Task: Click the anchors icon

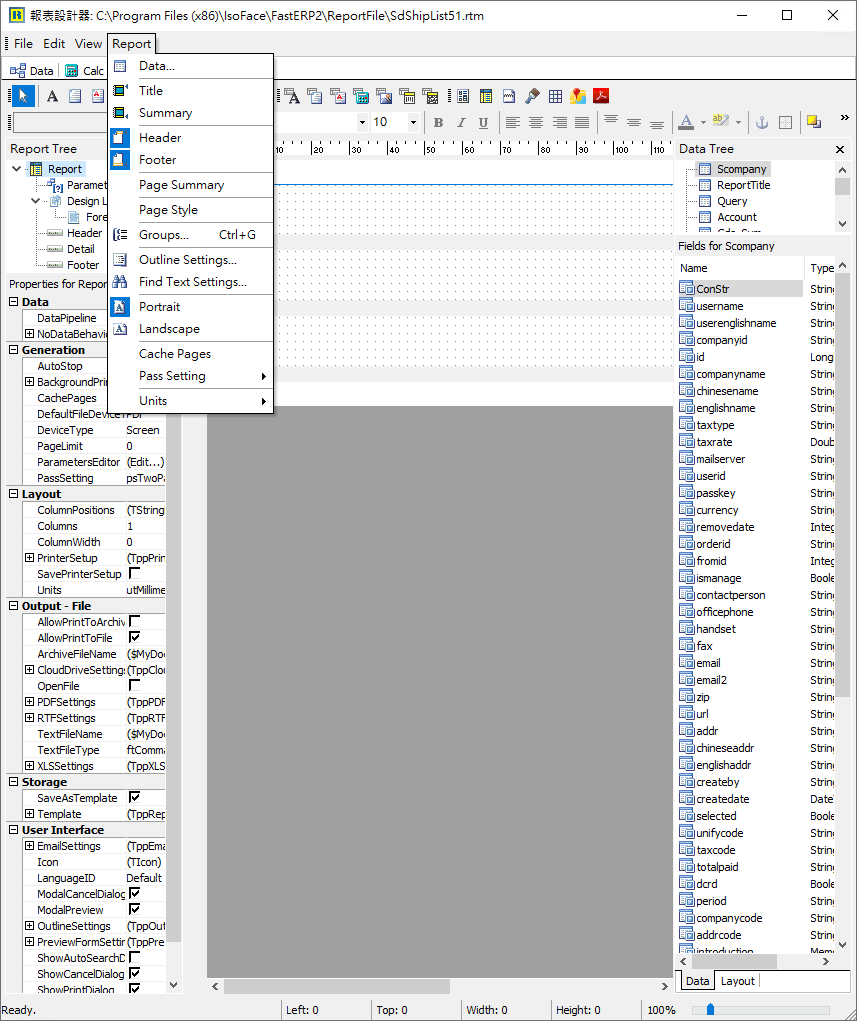Action: pos(762,122)
